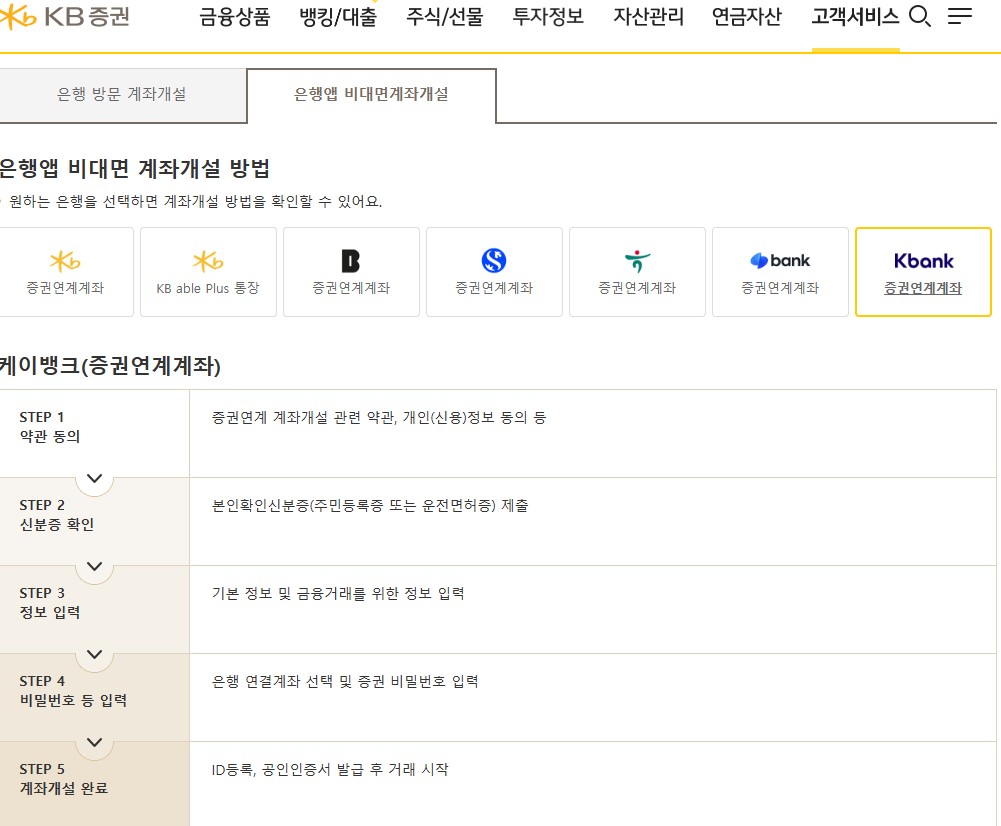Select the Kbank logo card
This screenshot has height=826, width=1001.
point(923,272)
